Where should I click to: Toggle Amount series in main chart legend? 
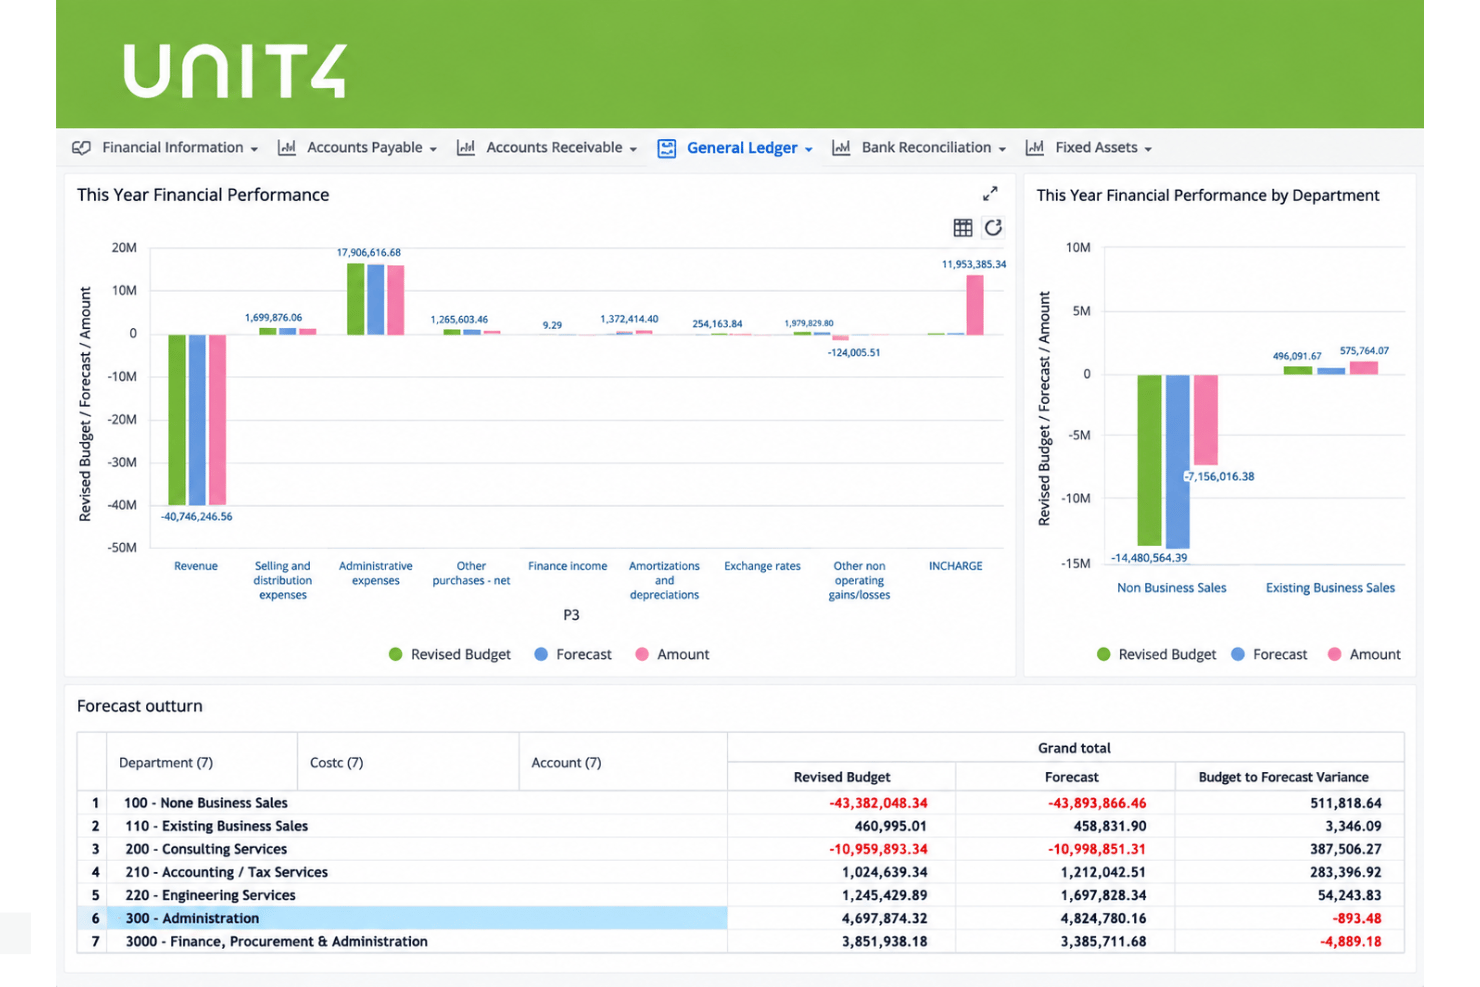tap(672, 654)
